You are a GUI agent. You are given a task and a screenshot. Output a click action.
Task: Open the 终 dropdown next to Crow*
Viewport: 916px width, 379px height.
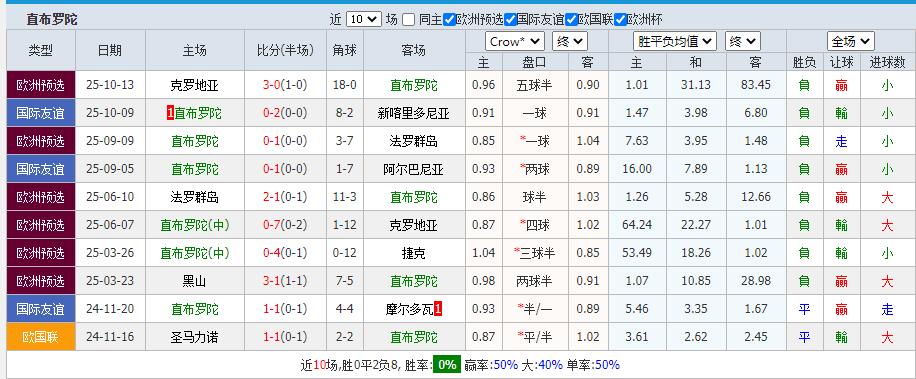coord(570,41)
